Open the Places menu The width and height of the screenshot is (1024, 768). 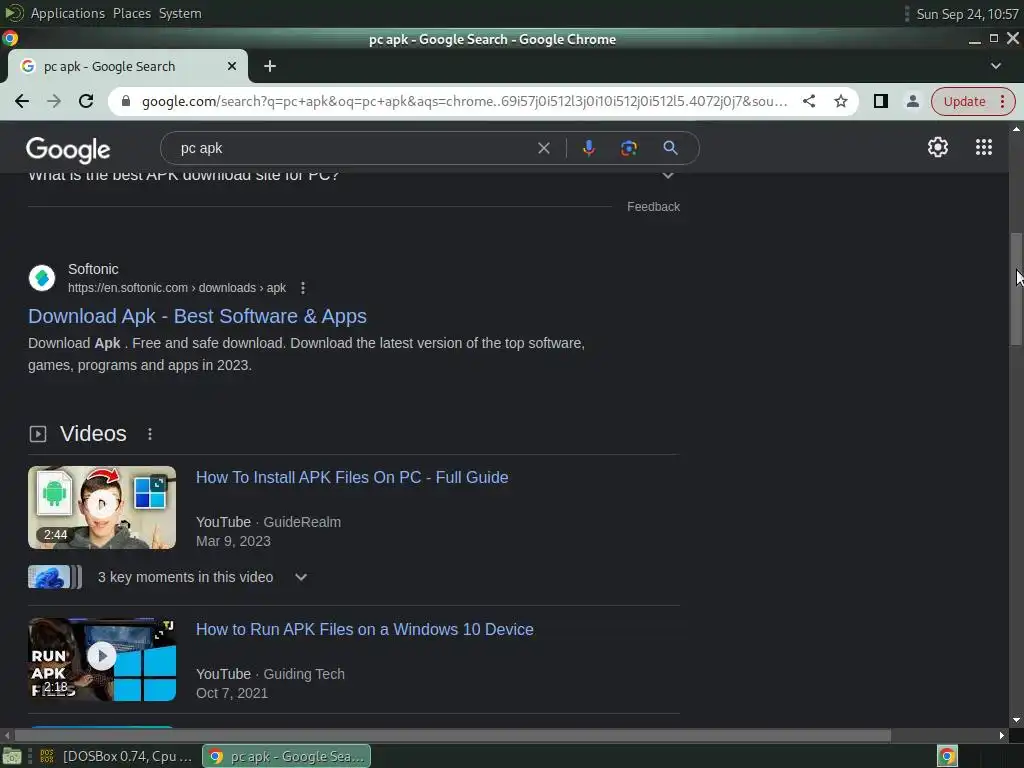[x=131, y=13]
